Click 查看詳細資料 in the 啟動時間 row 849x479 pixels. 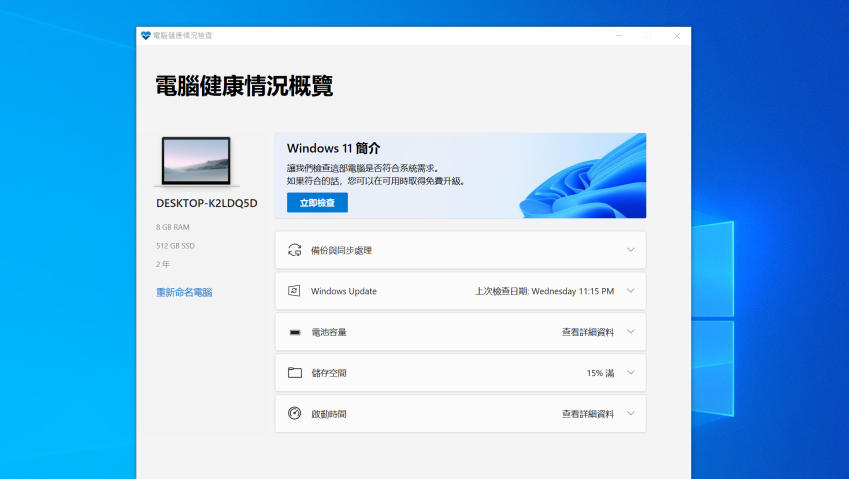point(587,414)
